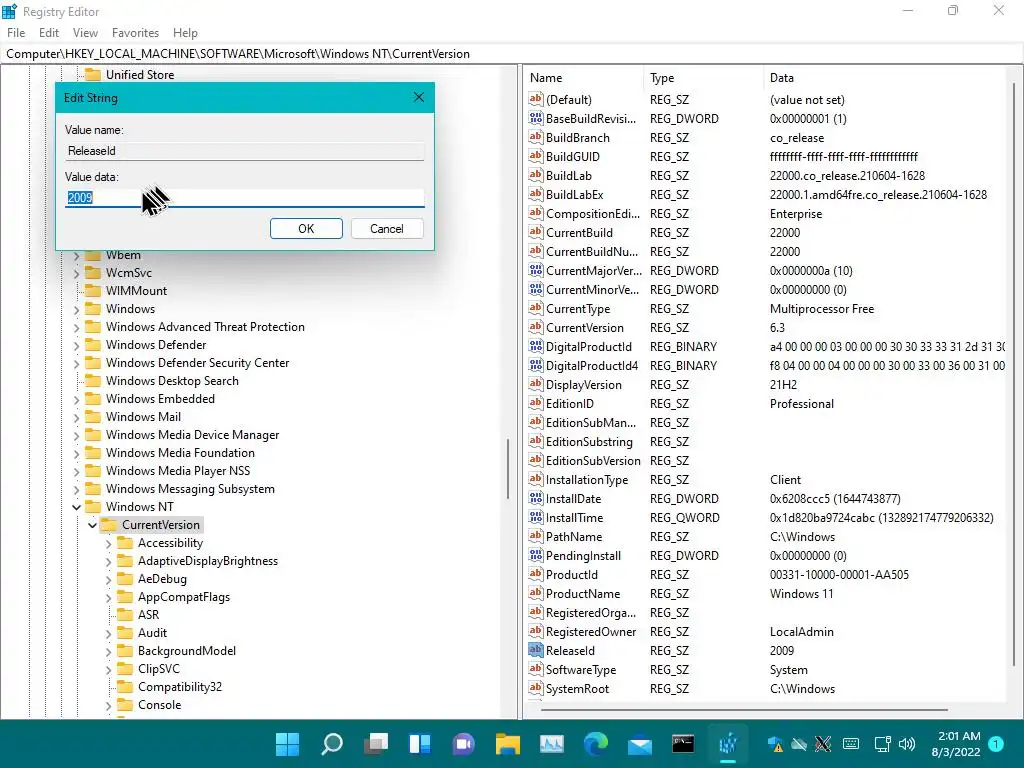Click the AeDebug folder icon

pos(125,579)
